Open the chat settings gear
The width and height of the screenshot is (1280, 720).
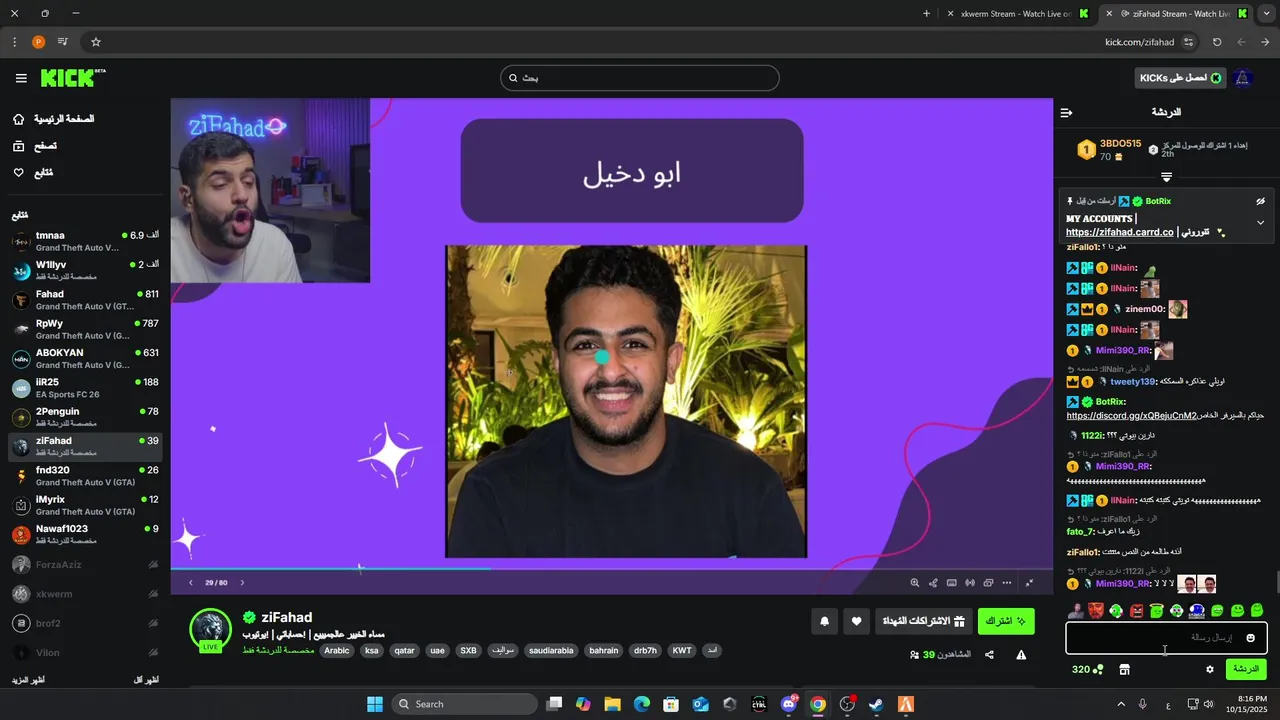(x=1209, y=669)
